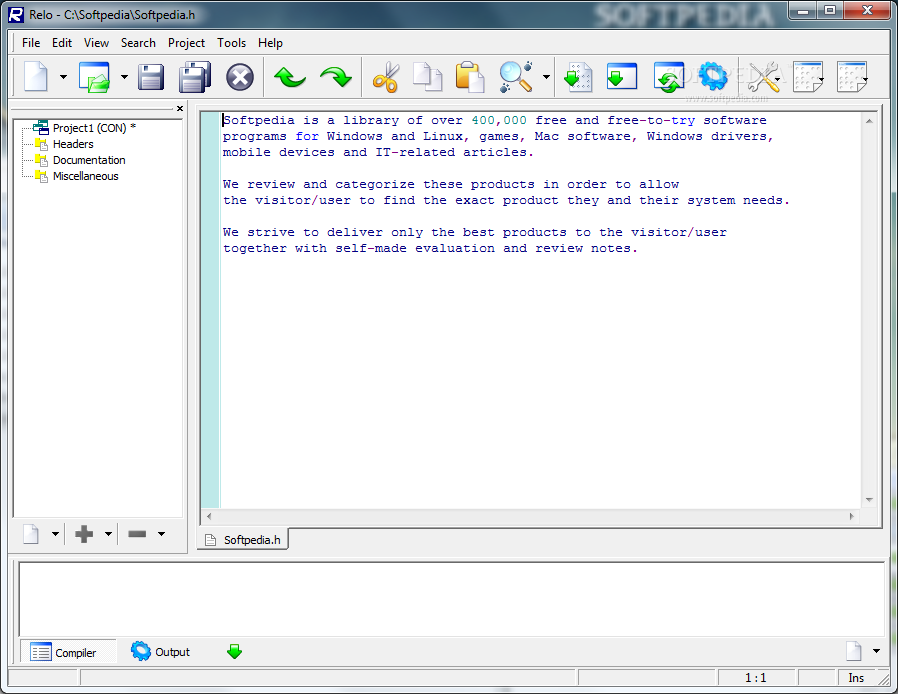Image resolution: width=898 pixels, height=694 pixels.
Task: Click the Redo green arrow
Action: [336, 77]
